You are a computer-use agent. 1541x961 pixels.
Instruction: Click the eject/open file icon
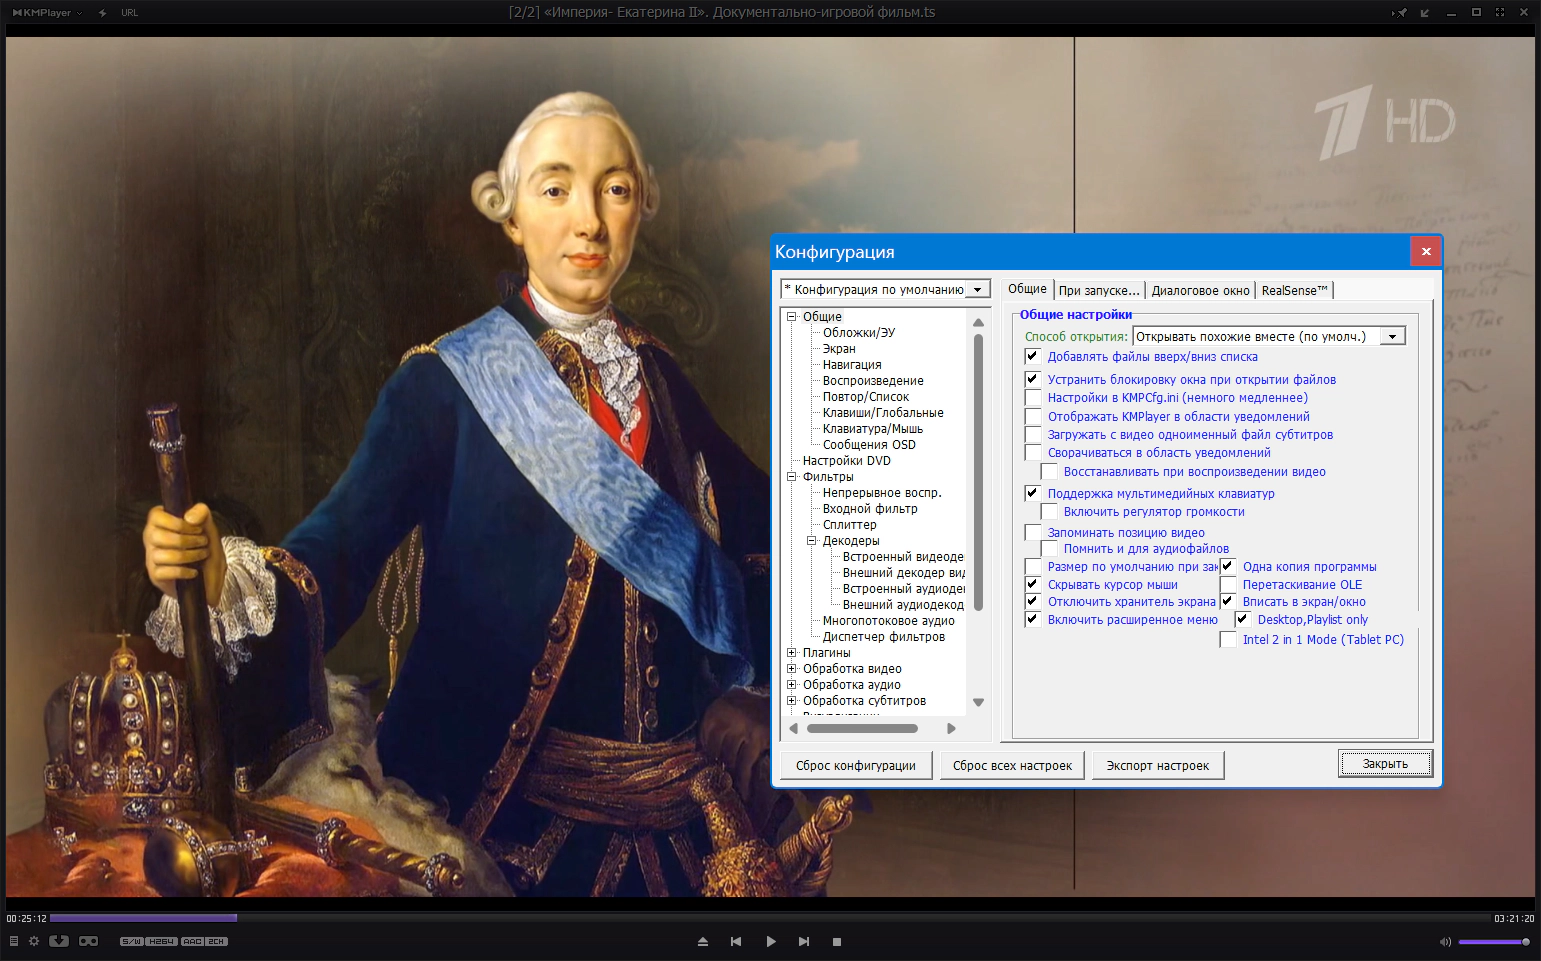coord(703,942)
